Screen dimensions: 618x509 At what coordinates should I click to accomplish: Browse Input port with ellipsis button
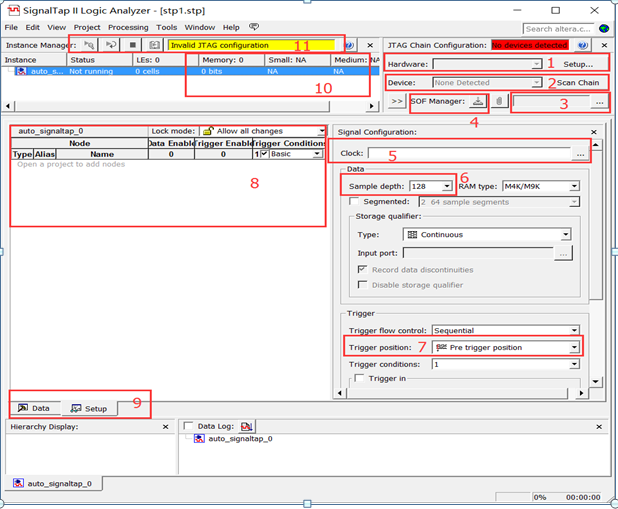pos(563,254)
